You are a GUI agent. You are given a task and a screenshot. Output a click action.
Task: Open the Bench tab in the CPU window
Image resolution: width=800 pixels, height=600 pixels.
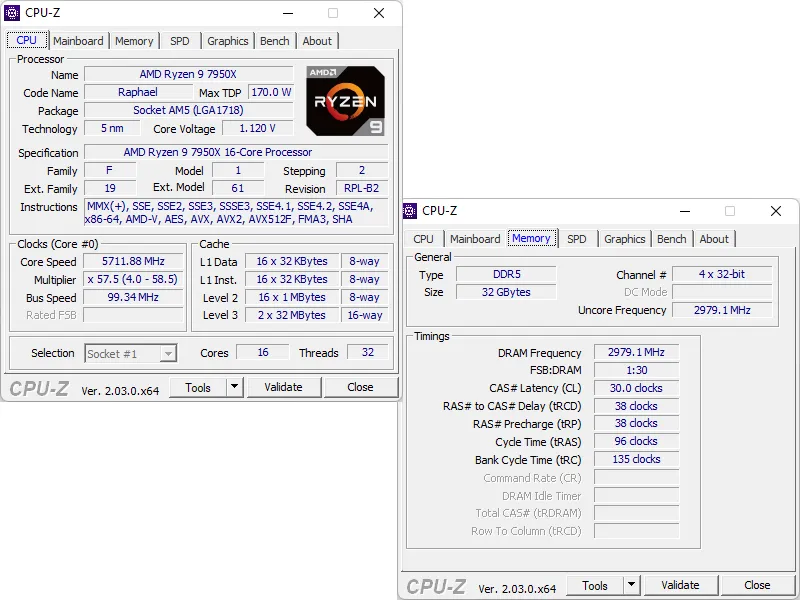[274, 41]
